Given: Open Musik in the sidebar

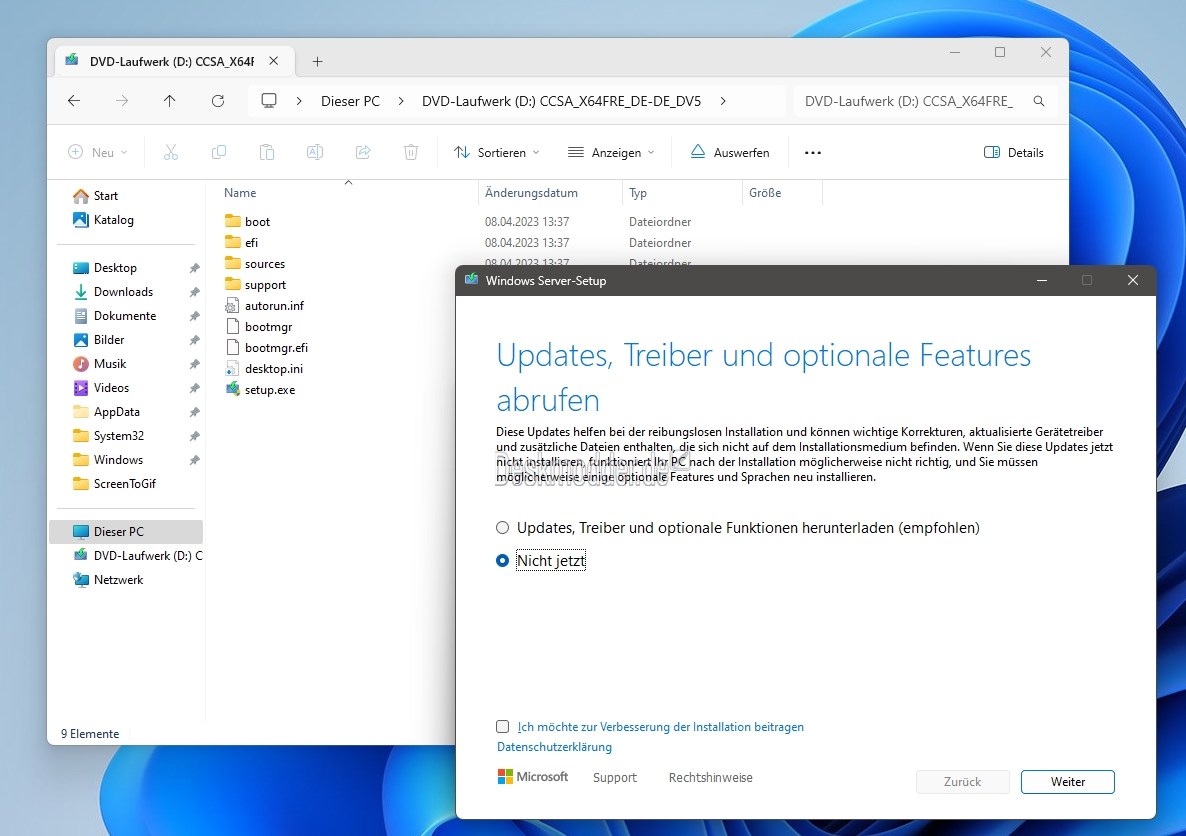Looking at the screenshot, I should point(99,364).
